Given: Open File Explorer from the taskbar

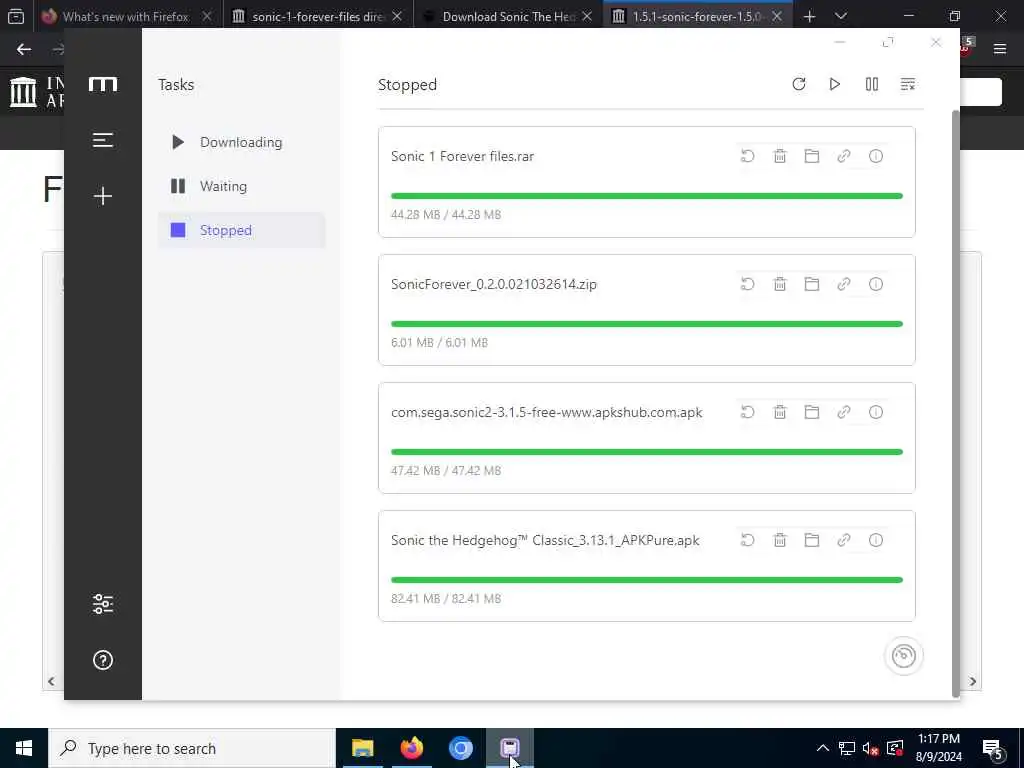Looking at the screenshot, I should [x=362, y=748].
